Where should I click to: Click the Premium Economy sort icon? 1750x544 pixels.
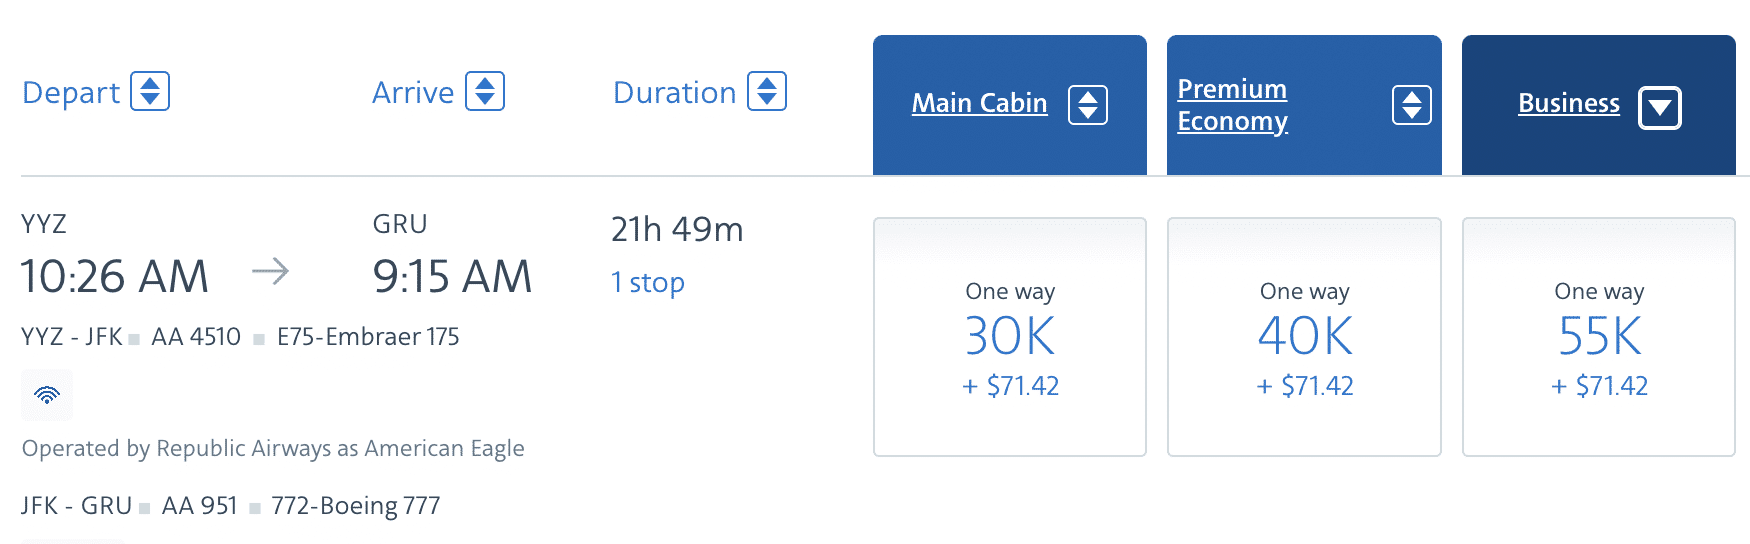(x=1411, y=105)
